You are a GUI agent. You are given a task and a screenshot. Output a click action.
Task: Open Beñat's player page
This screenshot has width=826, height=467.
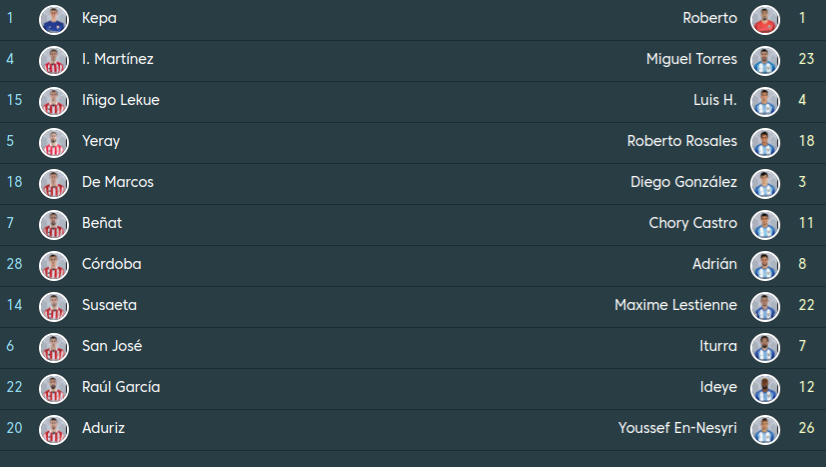102,224
